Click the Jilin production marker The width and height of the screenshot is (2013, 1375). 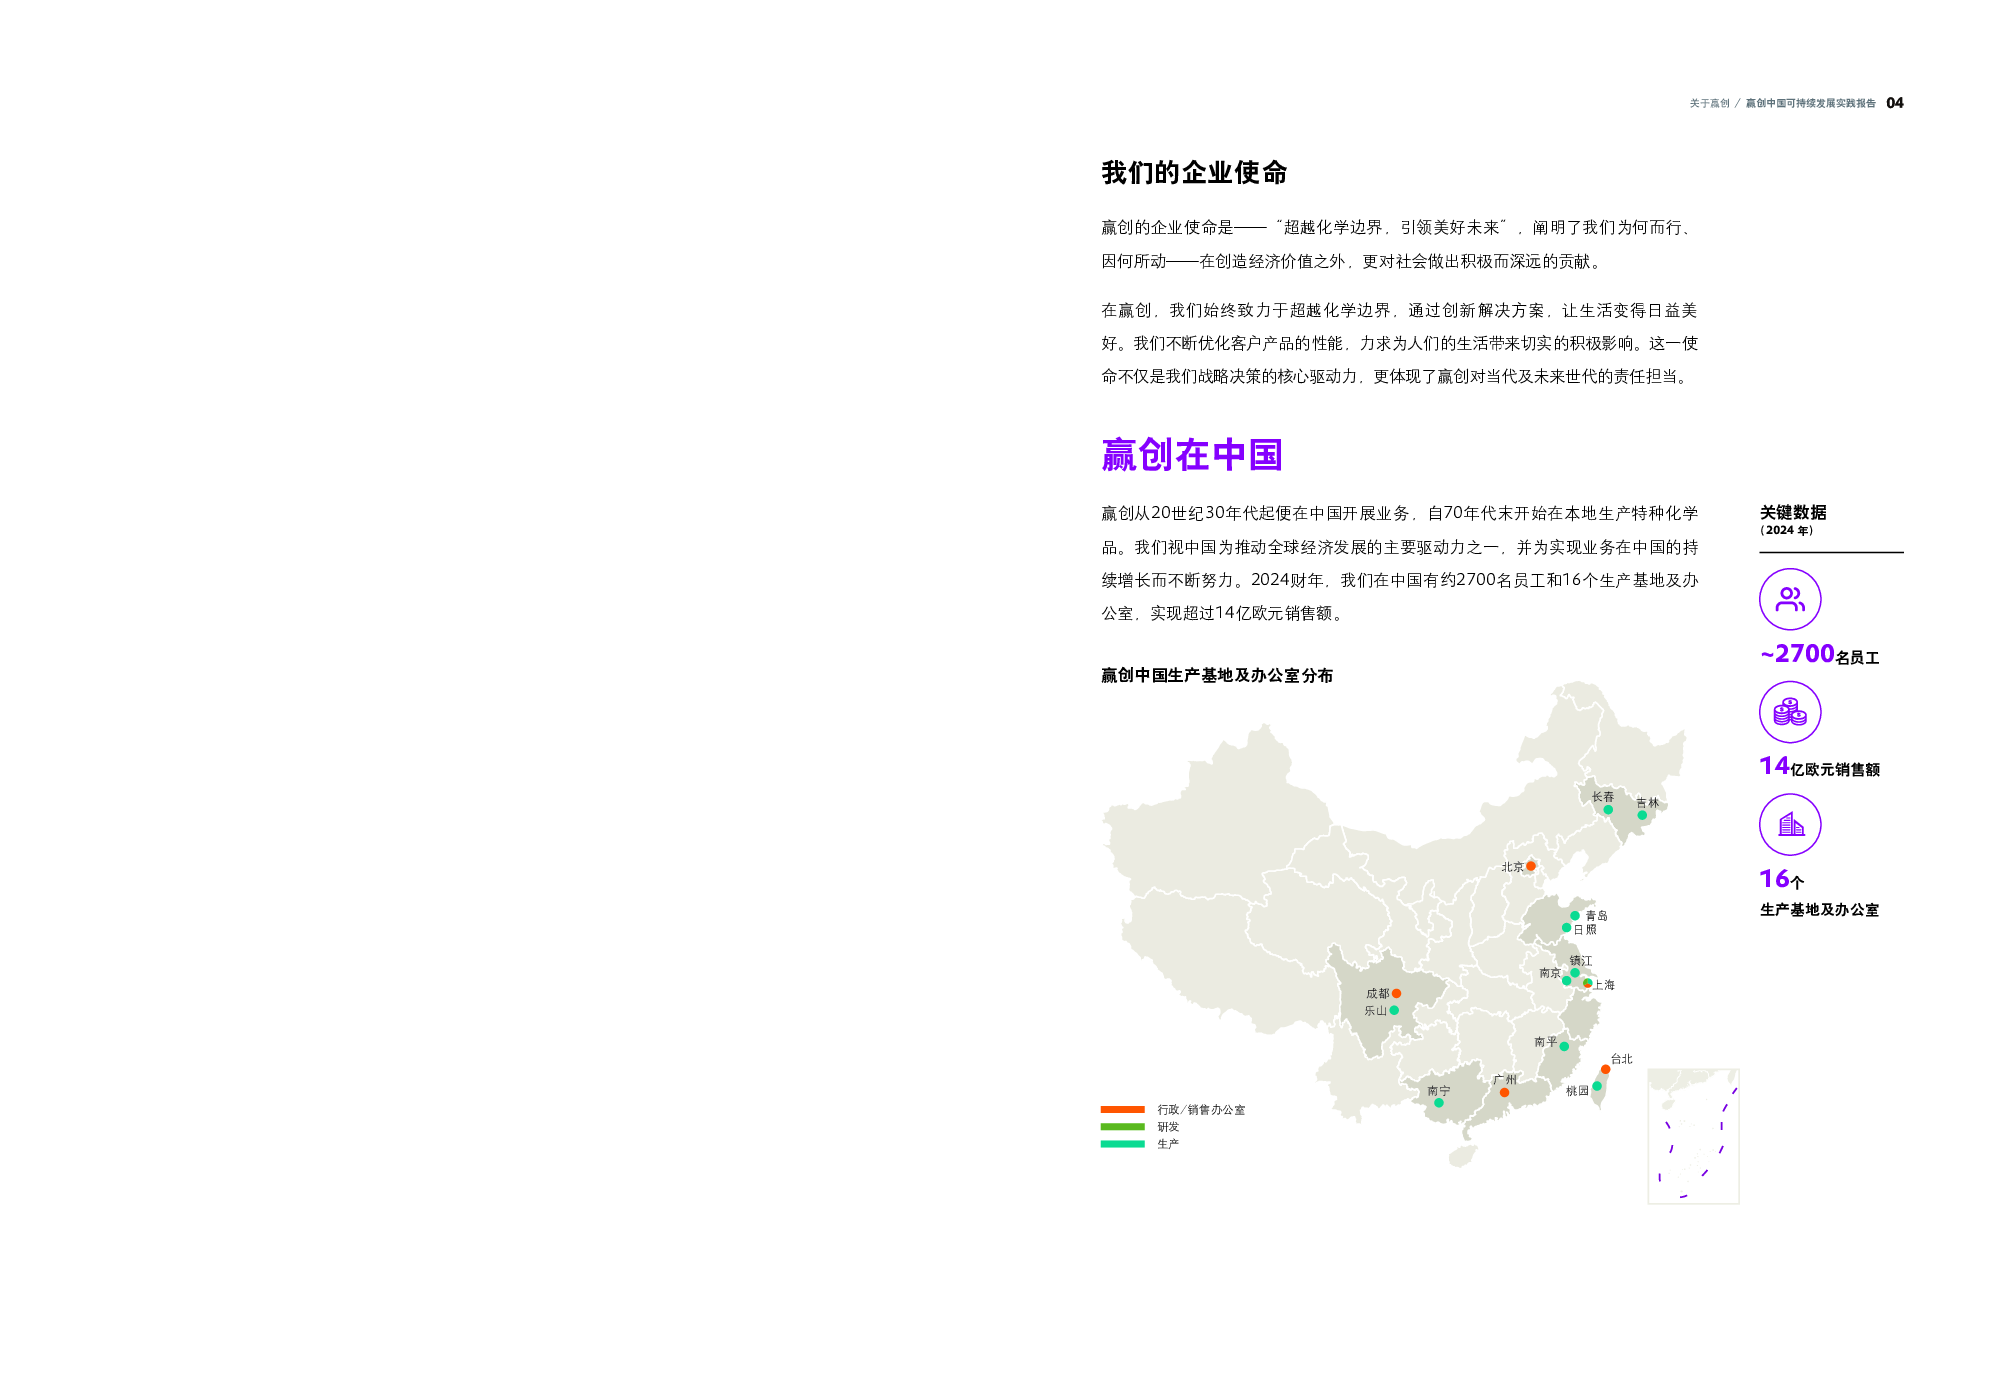pyautogui.click(x=1641, y=815)
